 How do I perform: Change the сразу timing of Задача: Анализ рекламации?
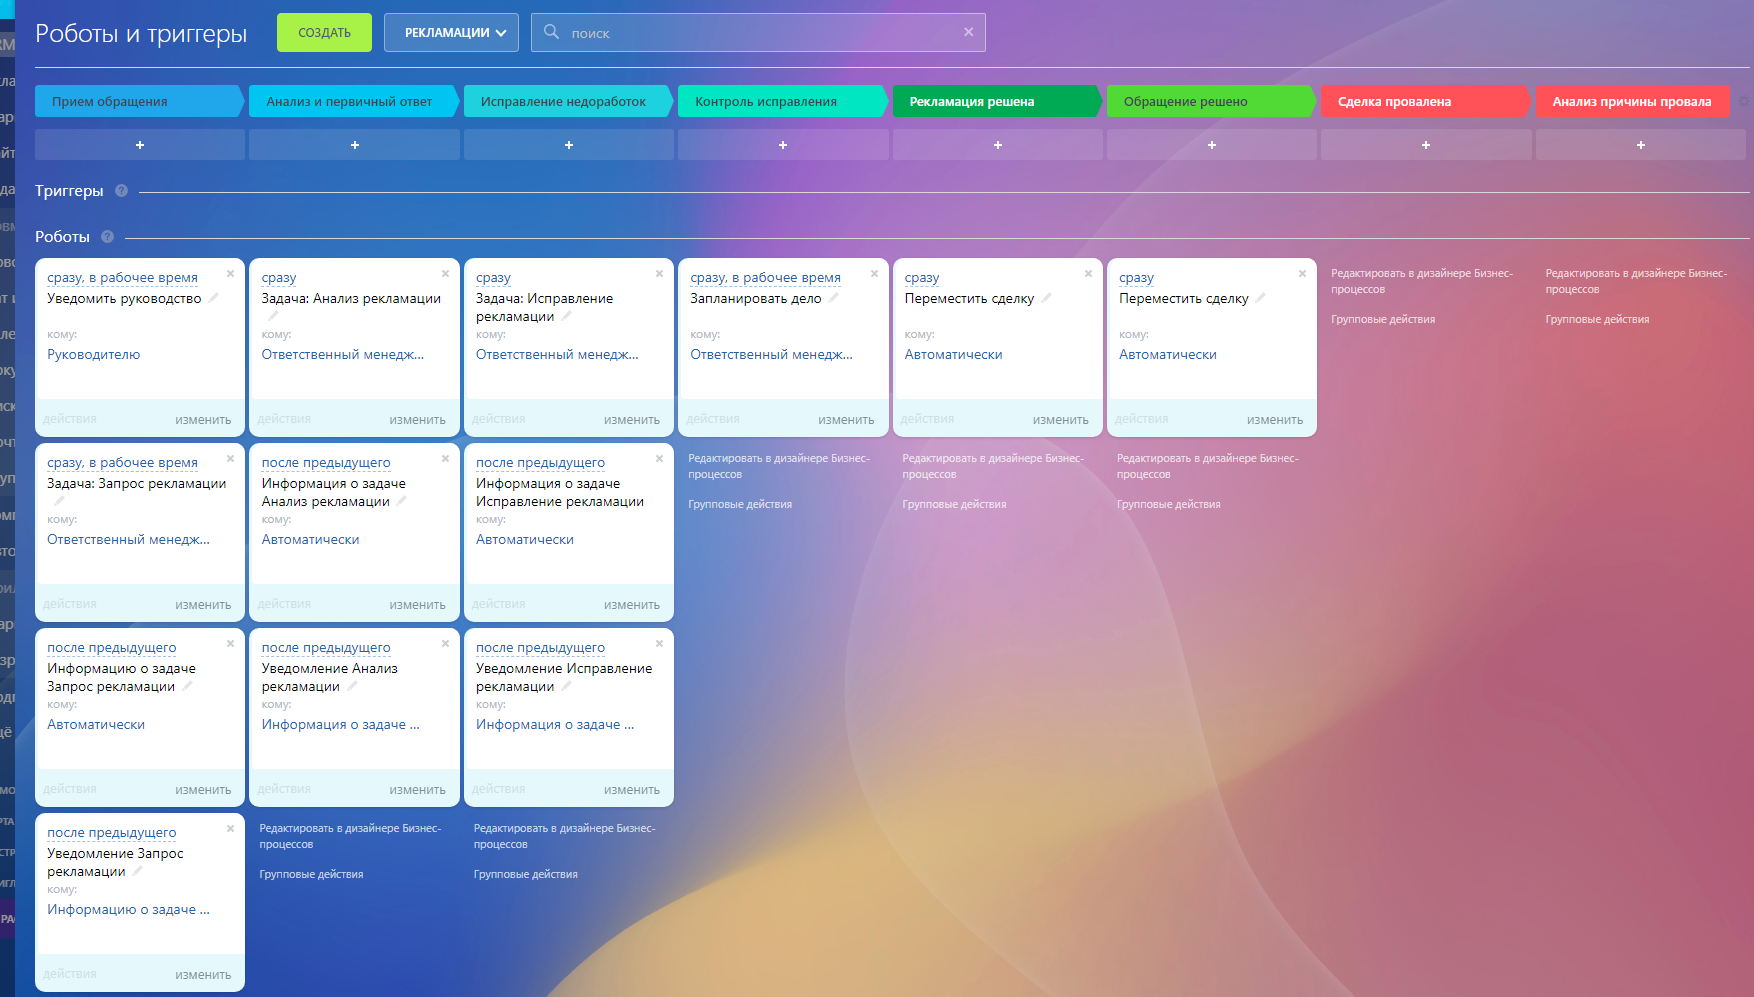tap(279, 278)
